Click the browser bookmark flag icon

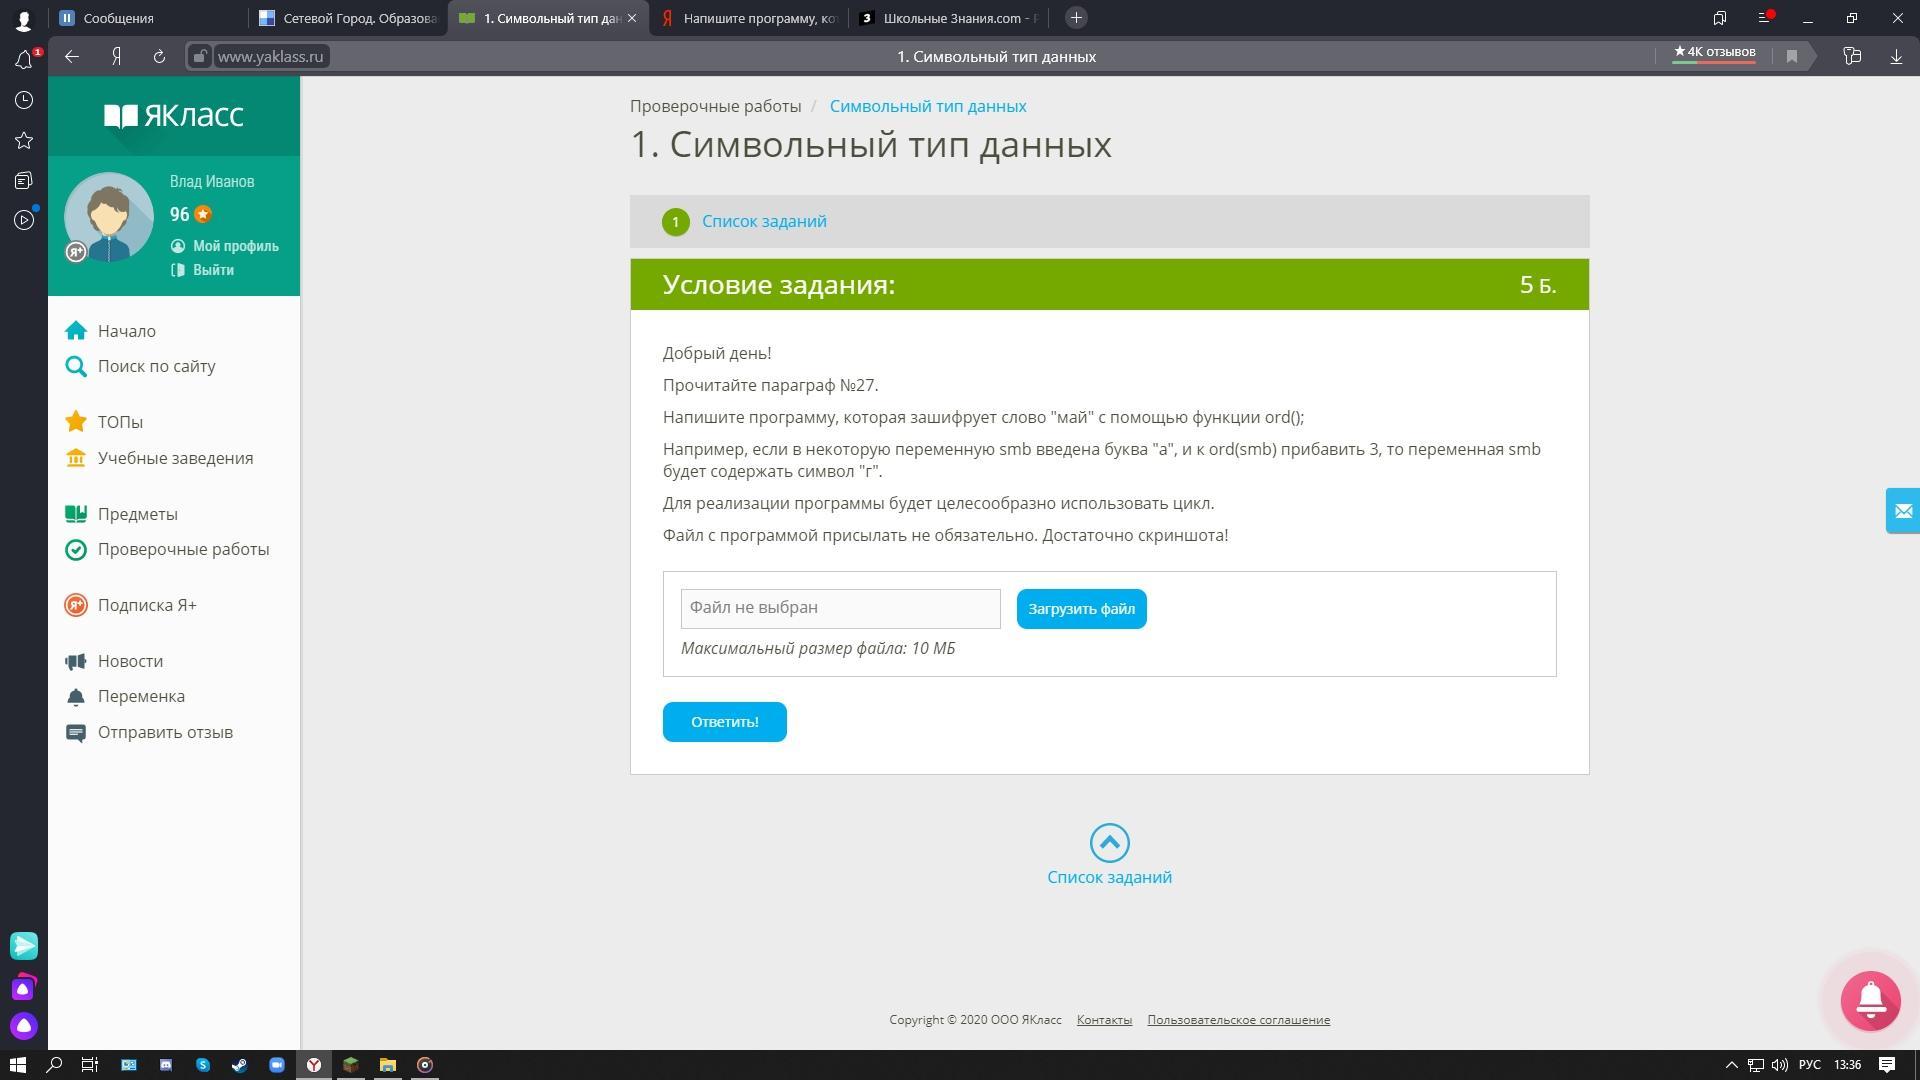tap(1792, 57)
